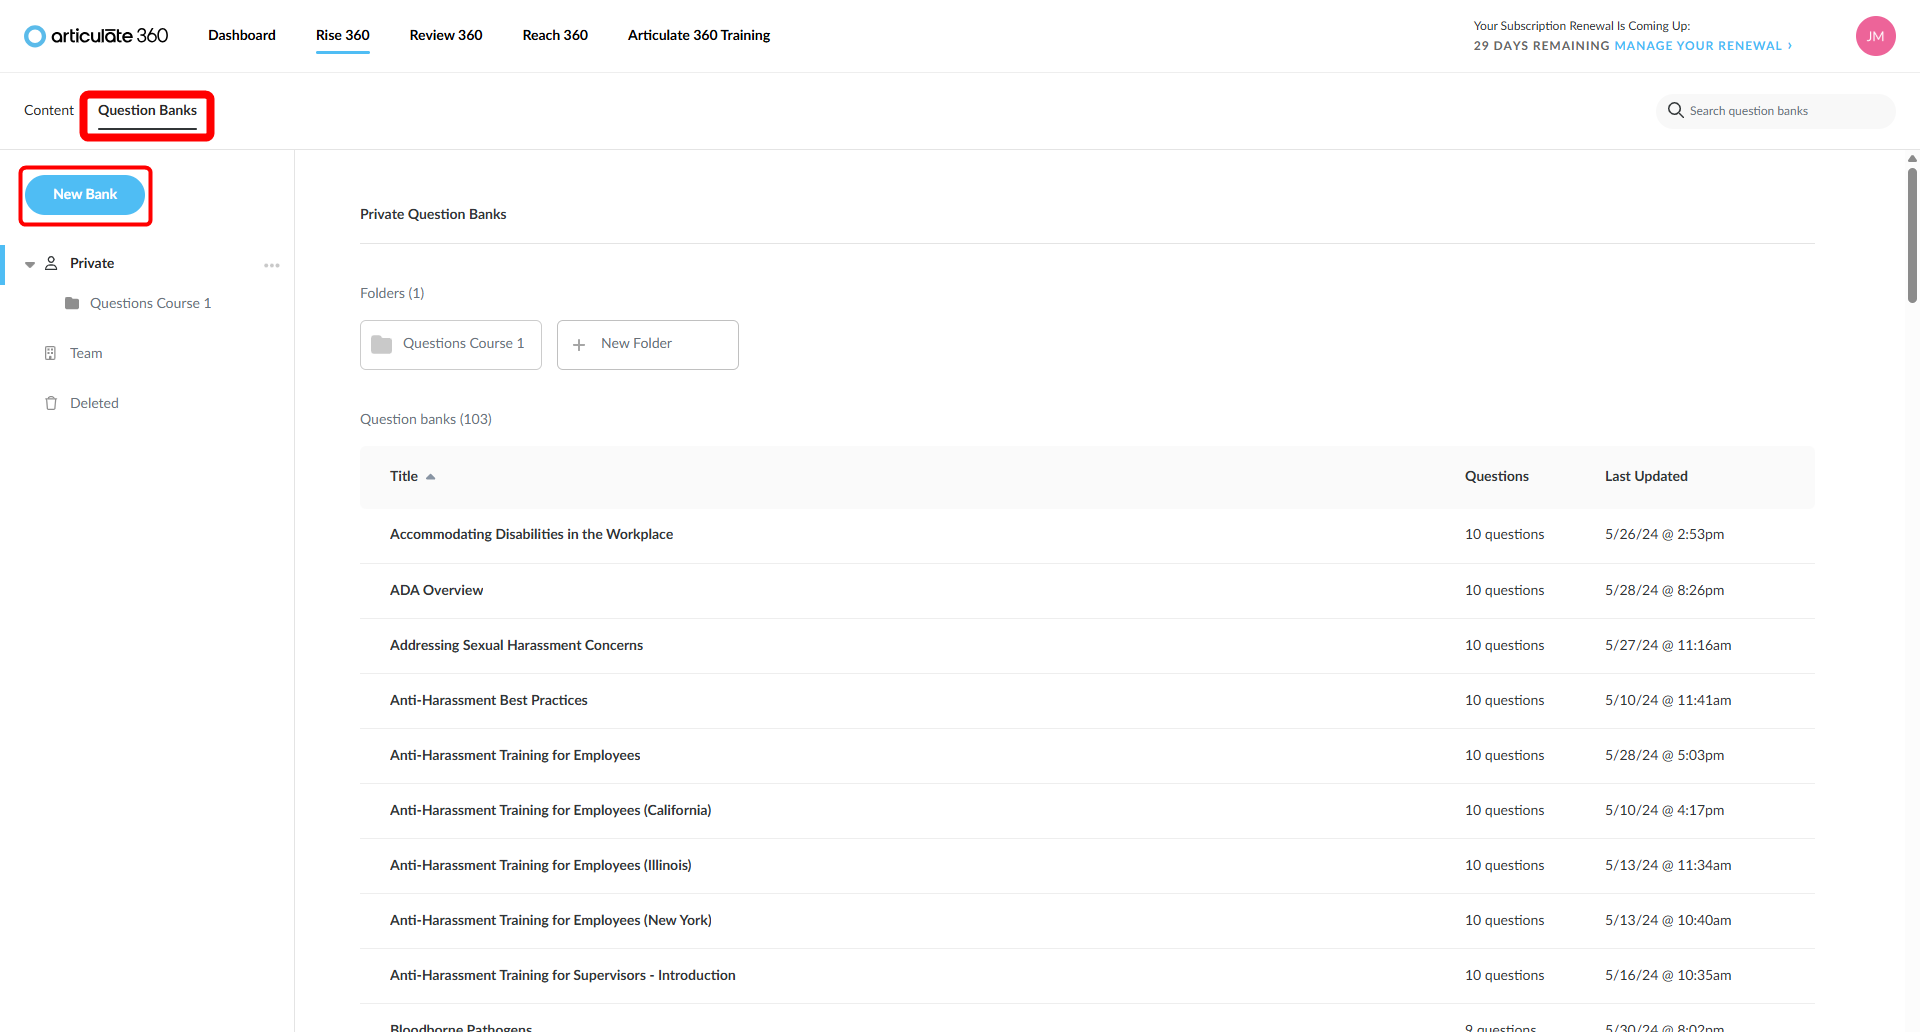Open the Questions Course 1 folder card
Image resolution: width=1920 pixels, height=1032 pixels.
point(451,345)
